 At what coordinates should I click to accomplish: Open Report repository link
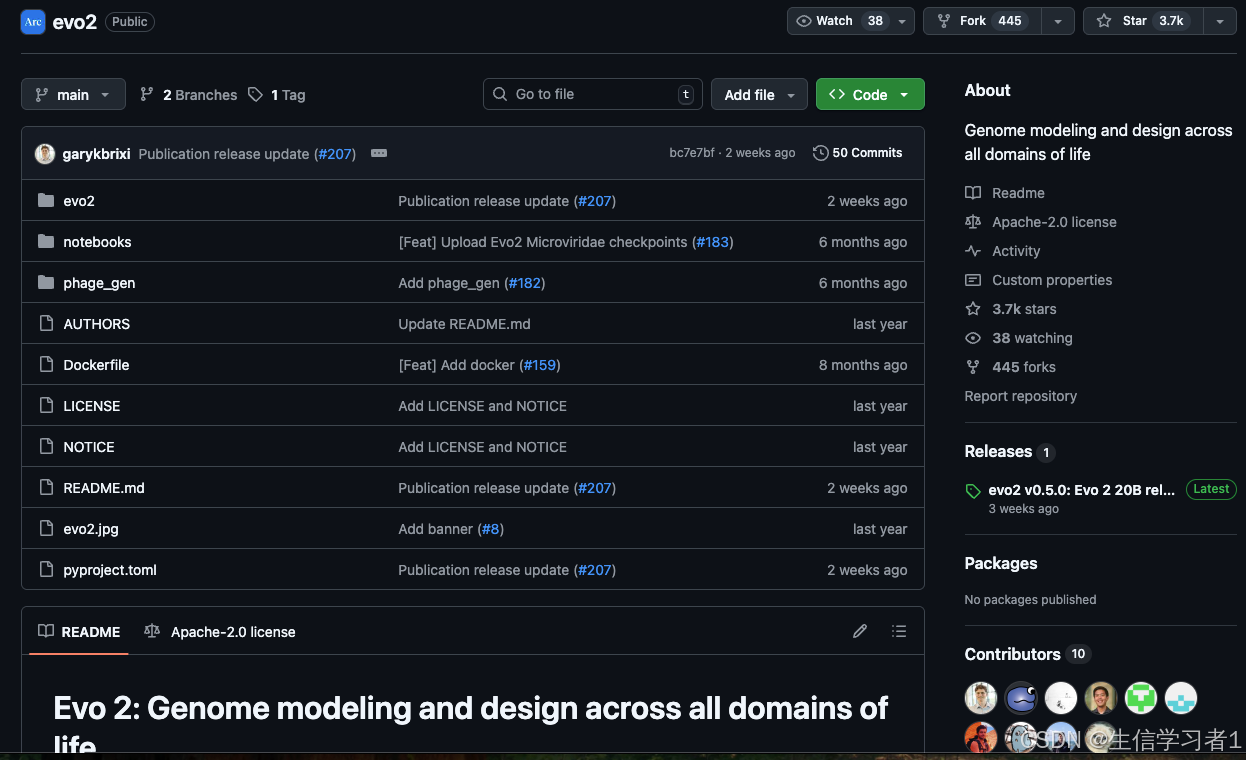tap(1020, 396)
